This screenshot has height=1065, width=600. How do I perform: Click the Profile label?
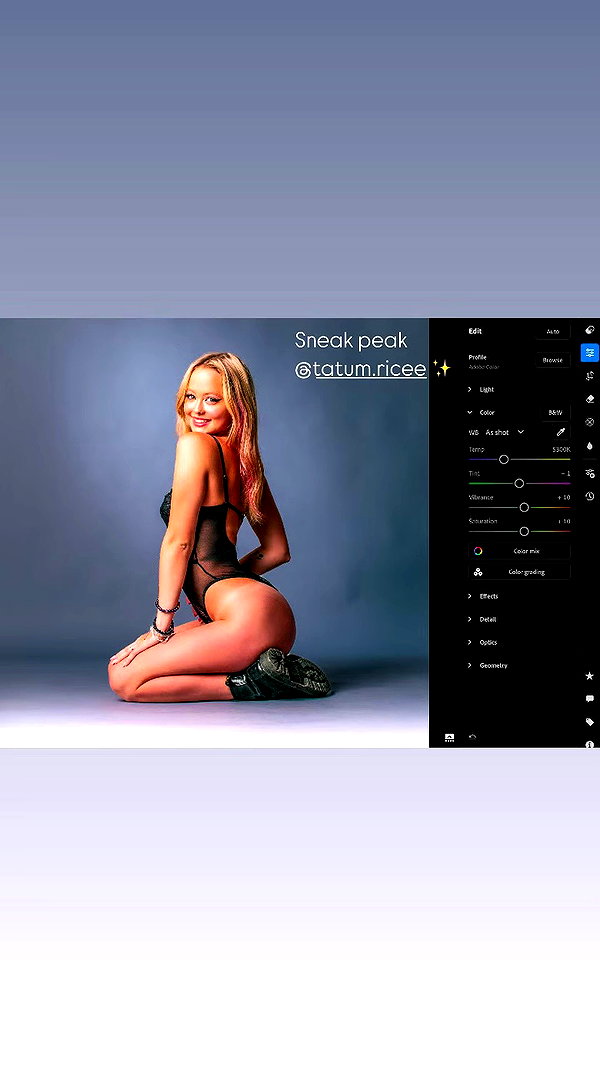click(x=477, y=357)
